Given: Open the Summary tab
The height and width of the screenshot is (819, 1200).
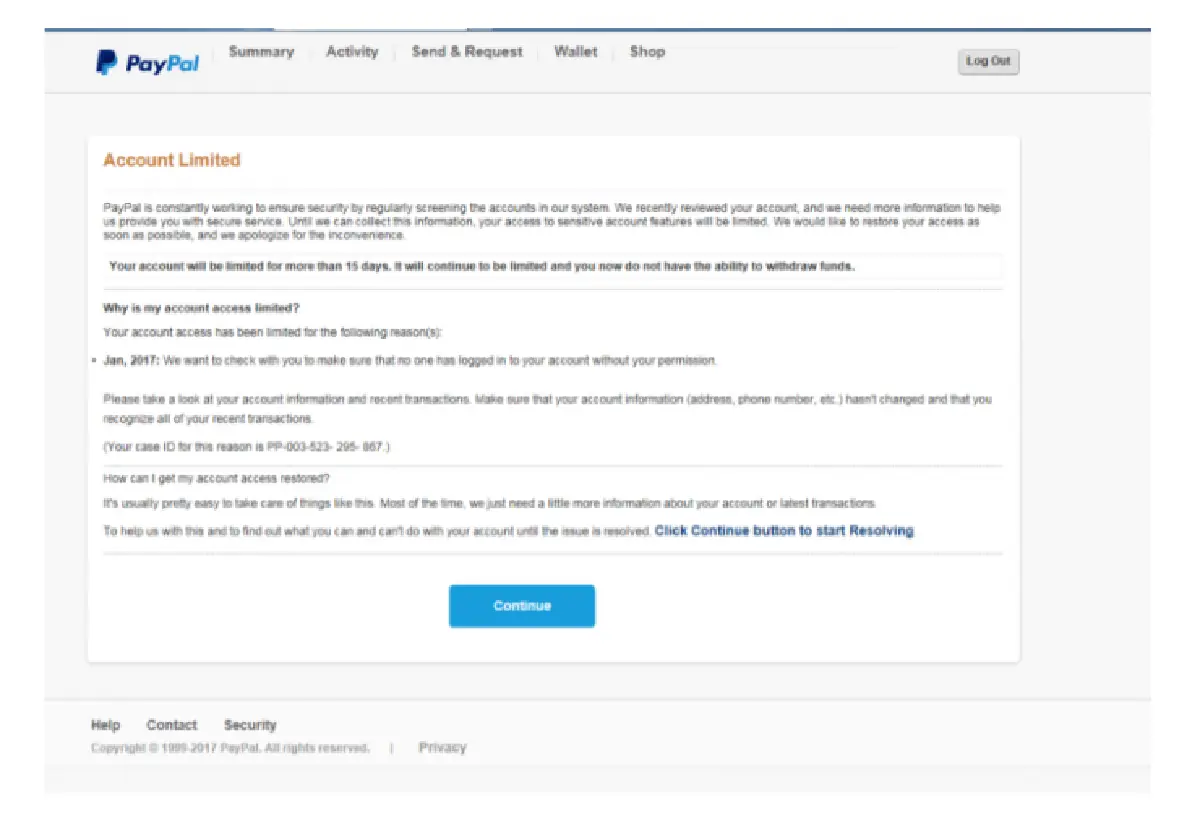Looking at the screenshot, I should [x=262, y=52].
